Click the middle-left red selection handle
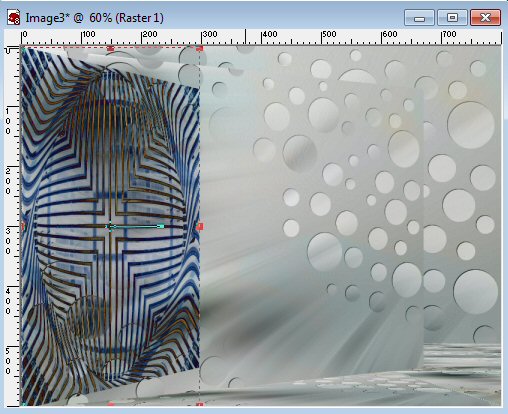 click(23, 227)
